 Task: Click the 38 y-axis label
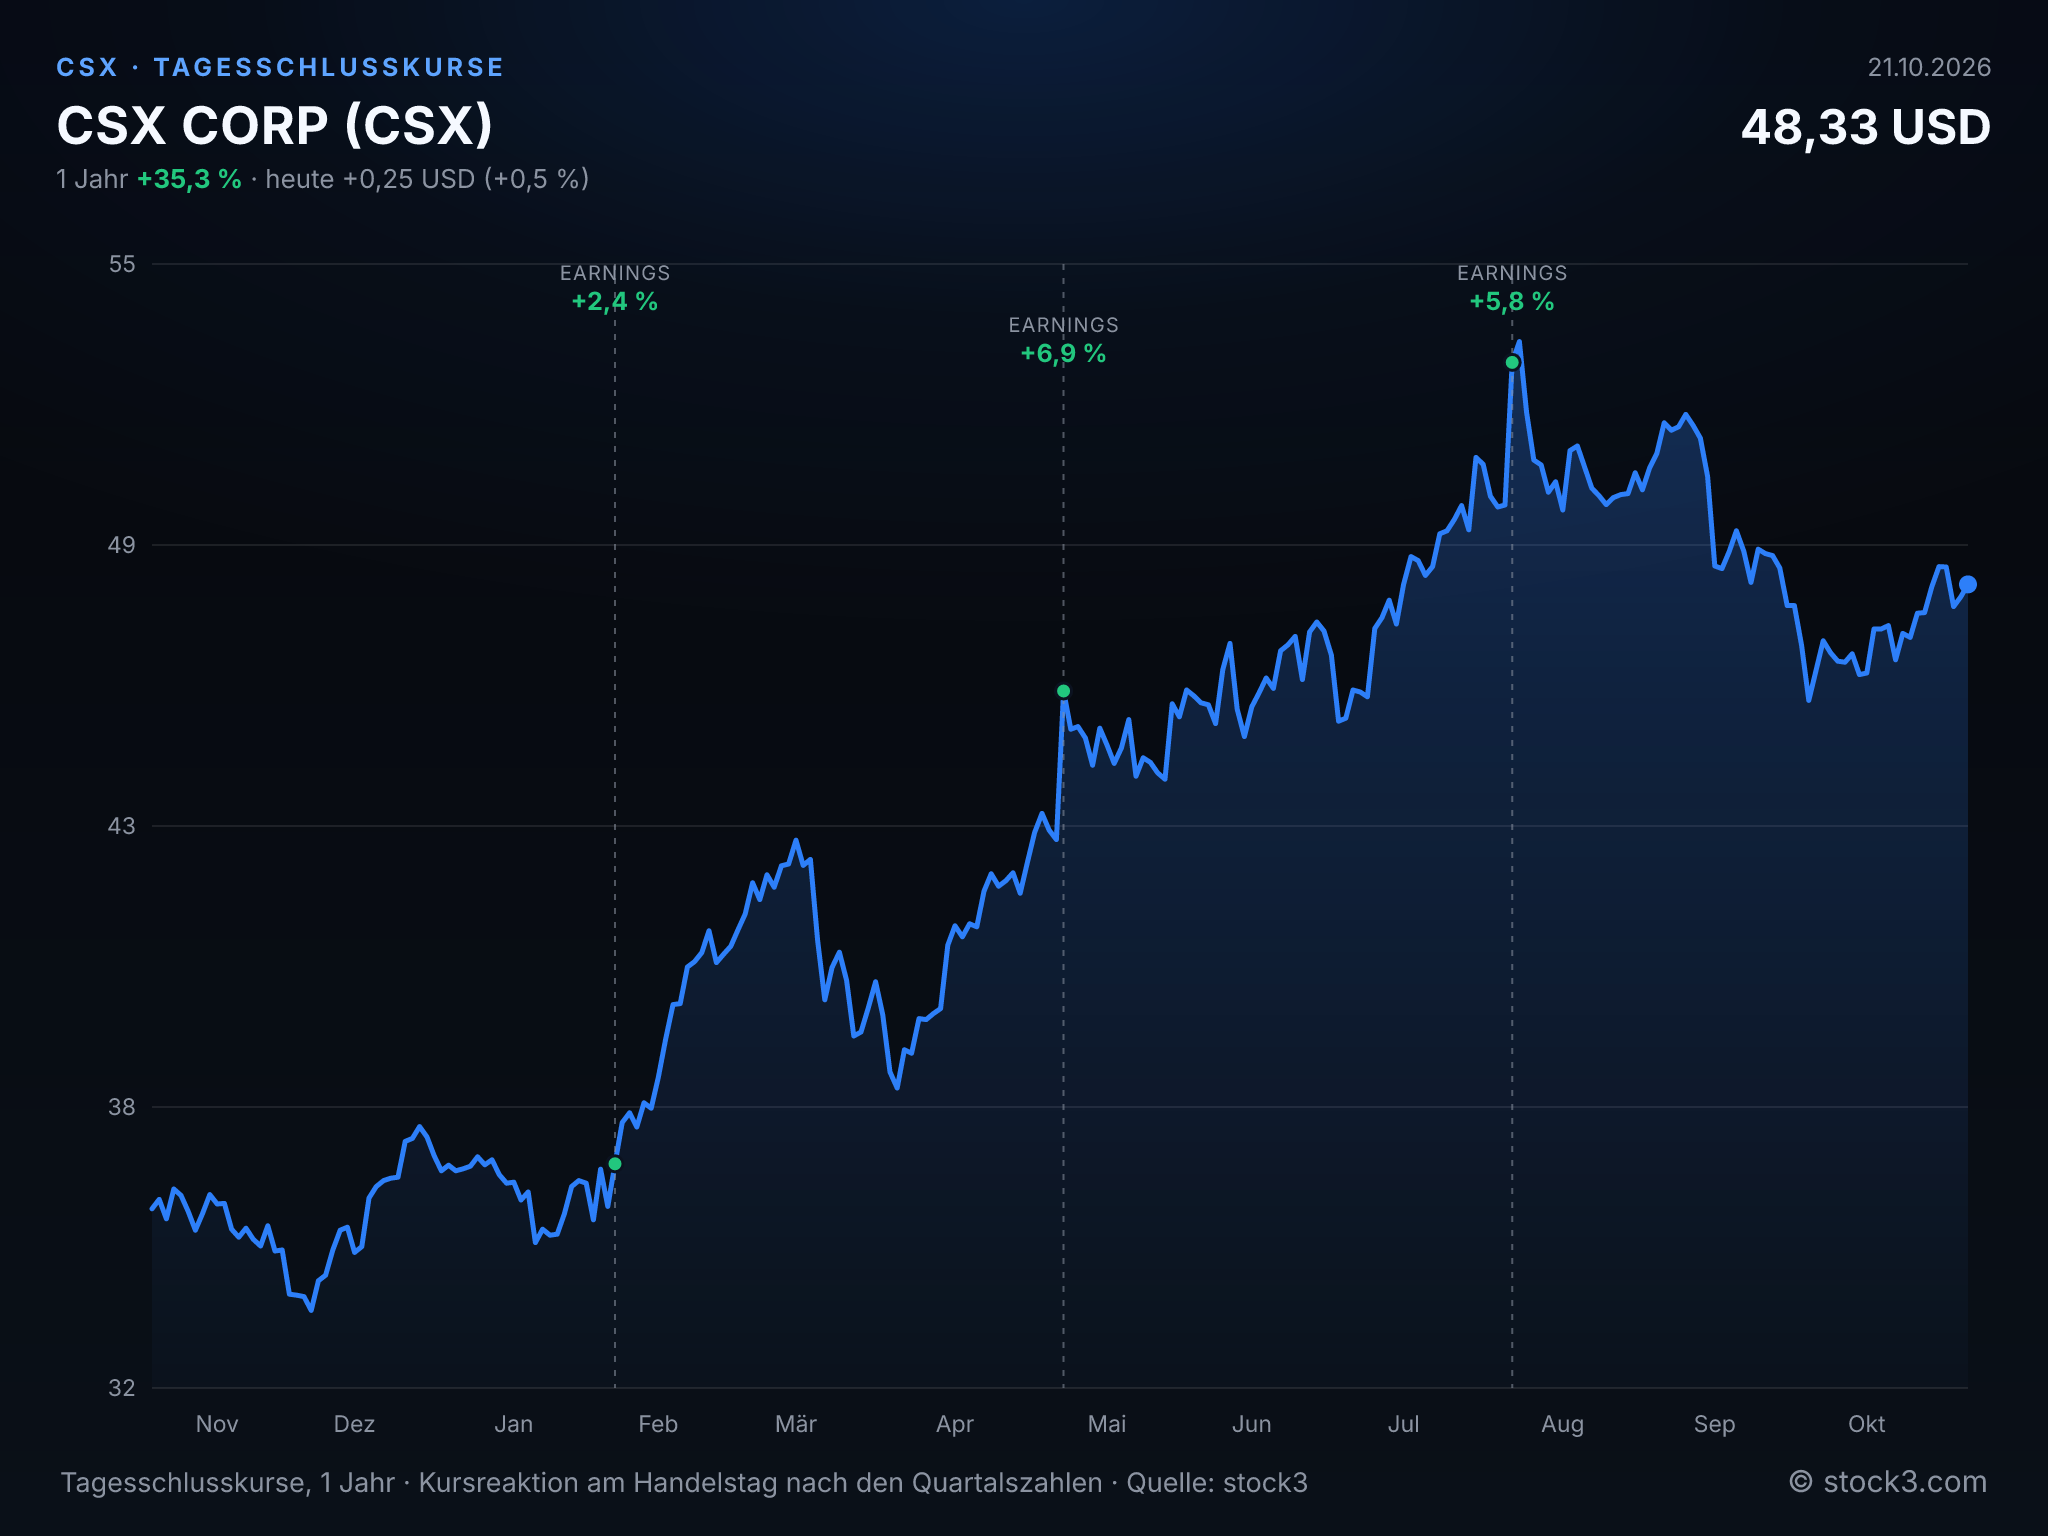121,1107
